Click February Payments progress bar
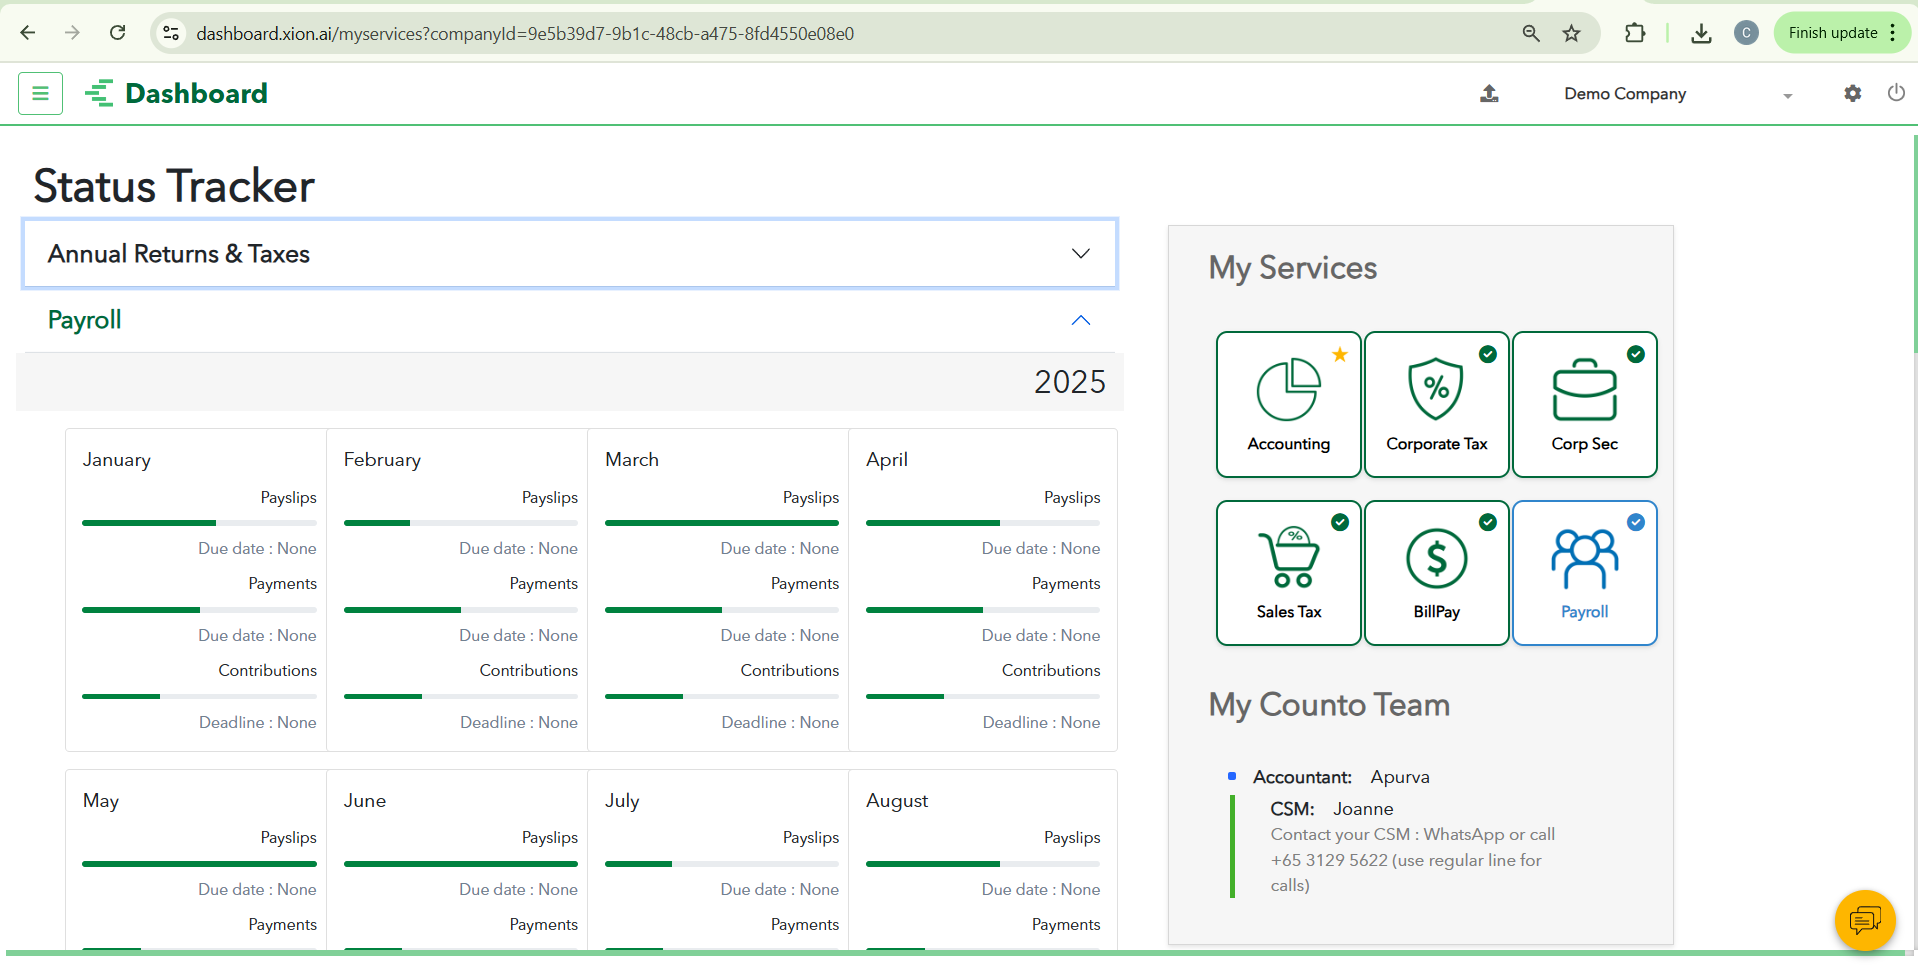 461,610
